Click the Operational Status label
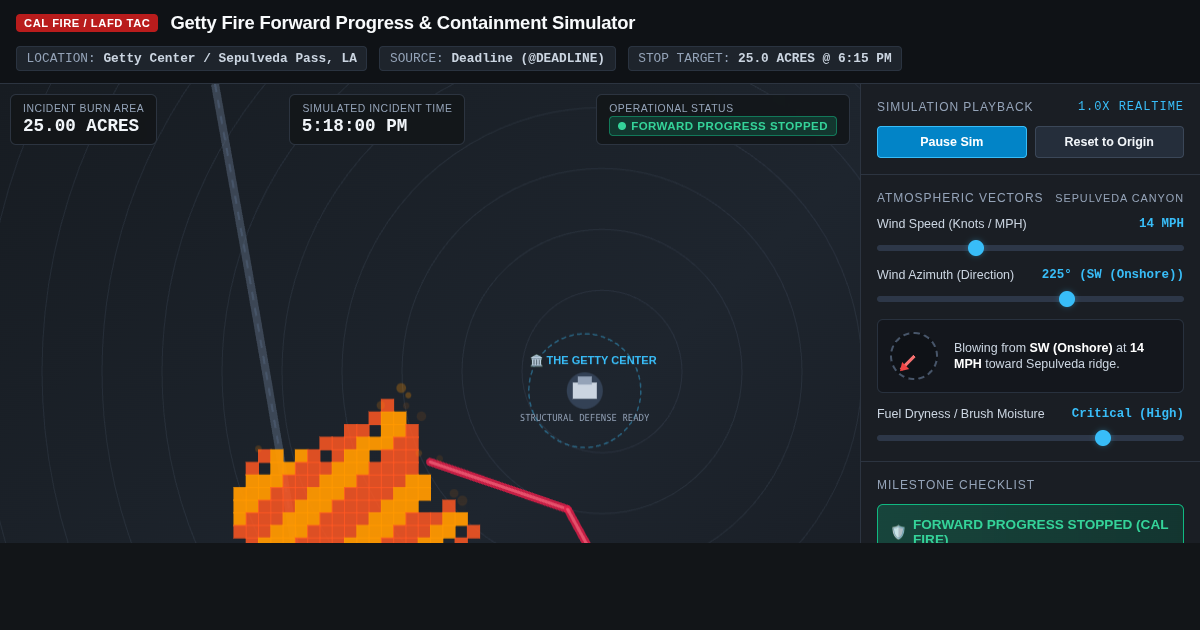Screen dimensions: 1200x630 pos(671,108)
